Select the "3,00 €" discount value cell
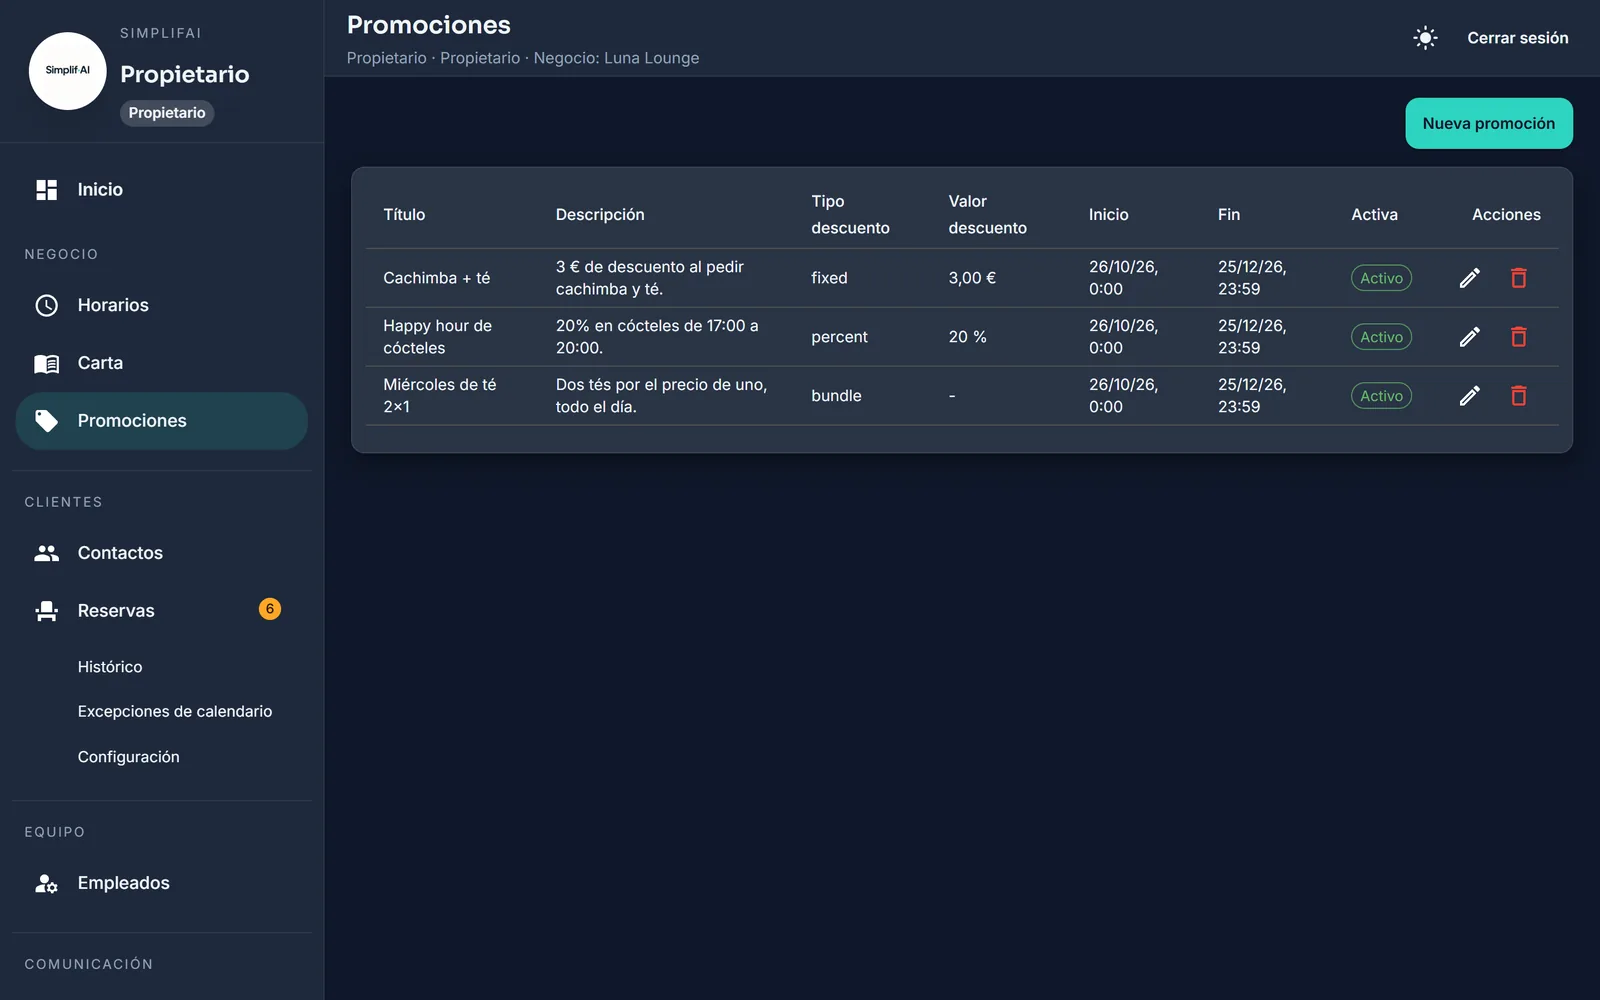This screenshot has height=1000, width=1600. [972, 278]
